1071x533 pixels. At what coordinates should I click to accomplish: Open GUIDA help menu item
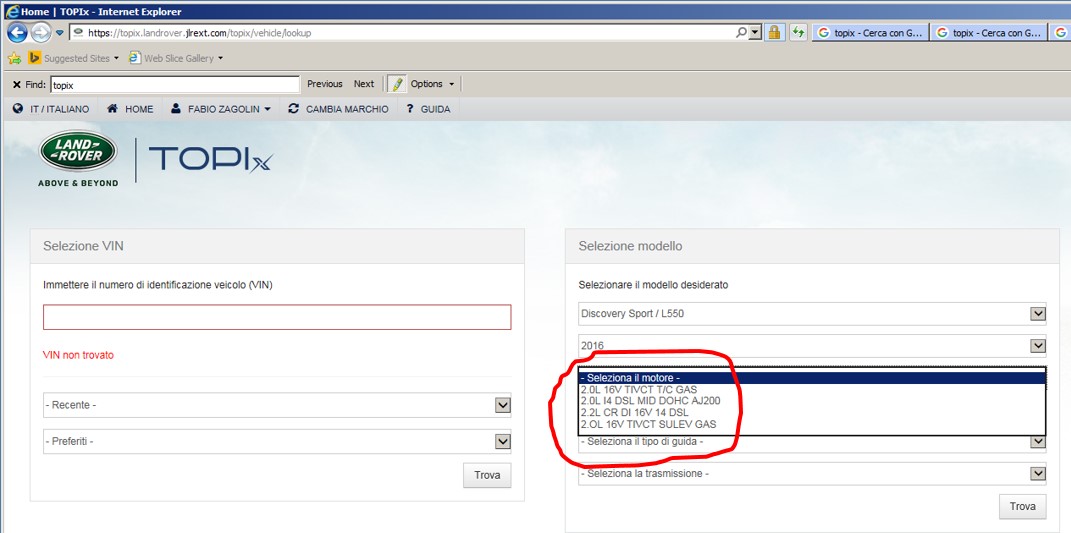tap(428, 109)
